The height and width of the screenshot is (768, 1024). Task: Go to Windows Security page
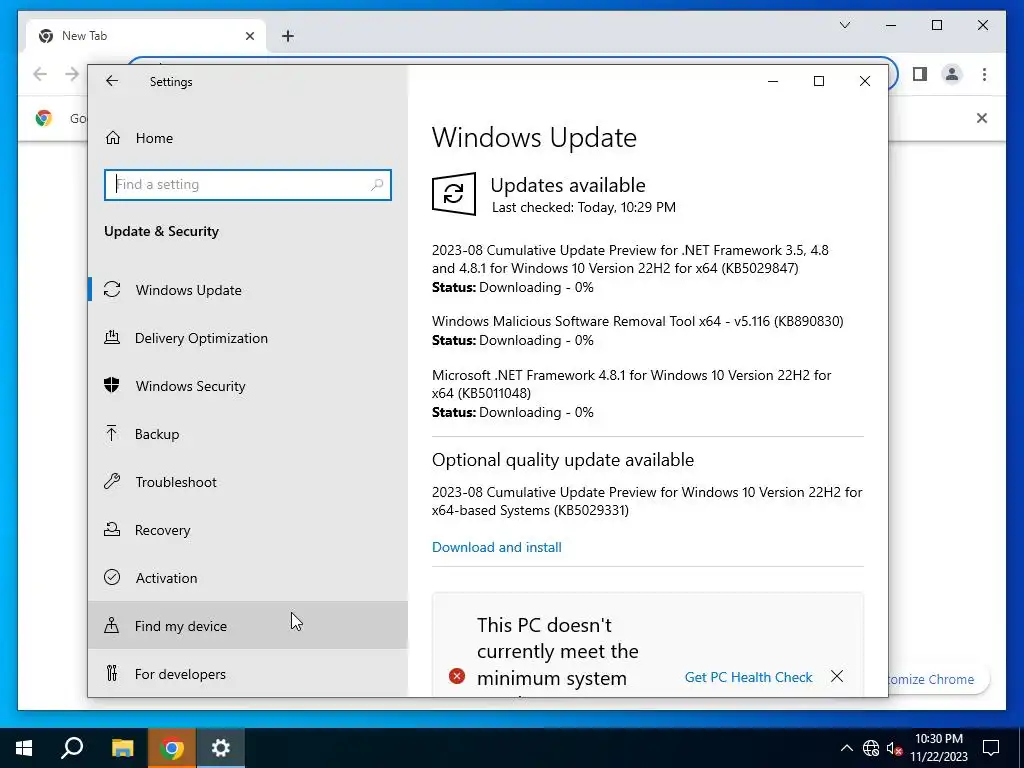[248, 386]
